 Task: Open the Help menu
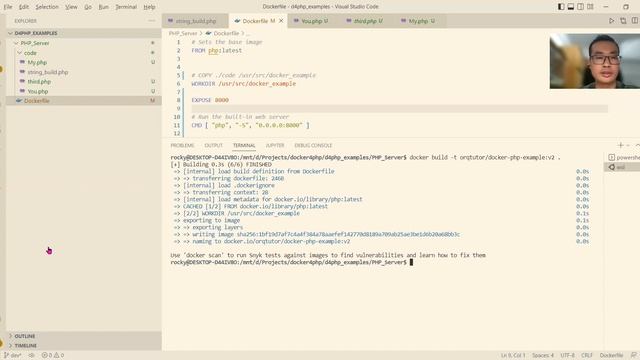149,7
